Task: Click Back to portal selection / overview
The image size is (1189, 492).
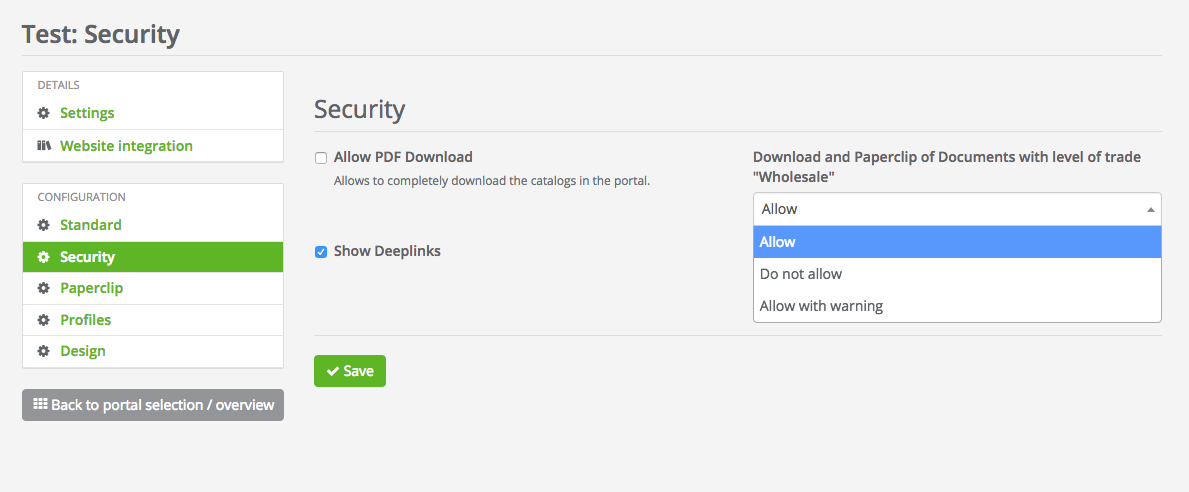Action: [162, 405]
